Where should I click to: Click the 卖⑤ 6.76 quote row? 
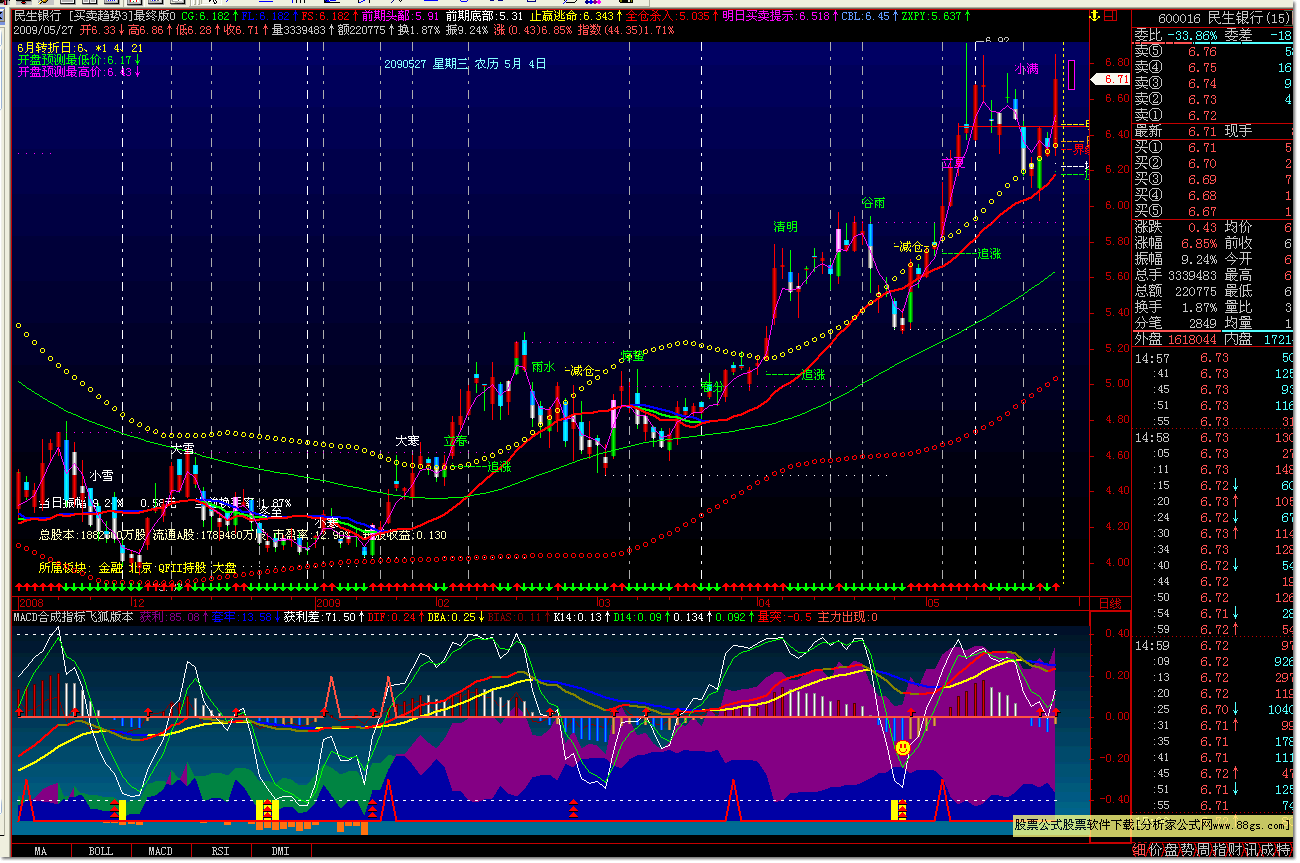(1214, 52)
